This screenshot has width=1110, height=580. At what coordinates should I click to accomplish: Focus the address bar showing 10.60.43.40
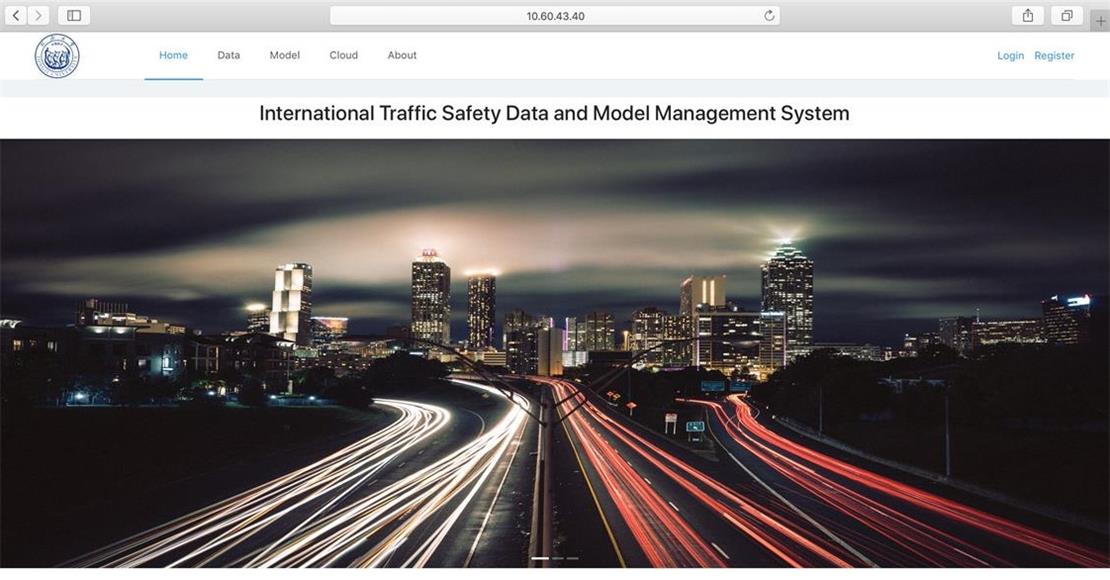point(555,15)
